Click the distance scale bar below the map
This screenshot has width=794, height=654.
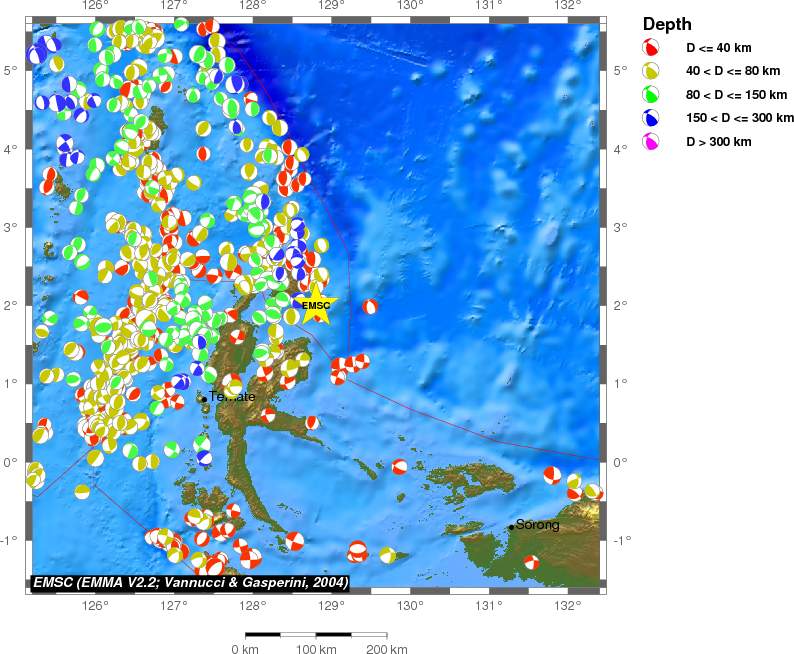pos(316,634)
